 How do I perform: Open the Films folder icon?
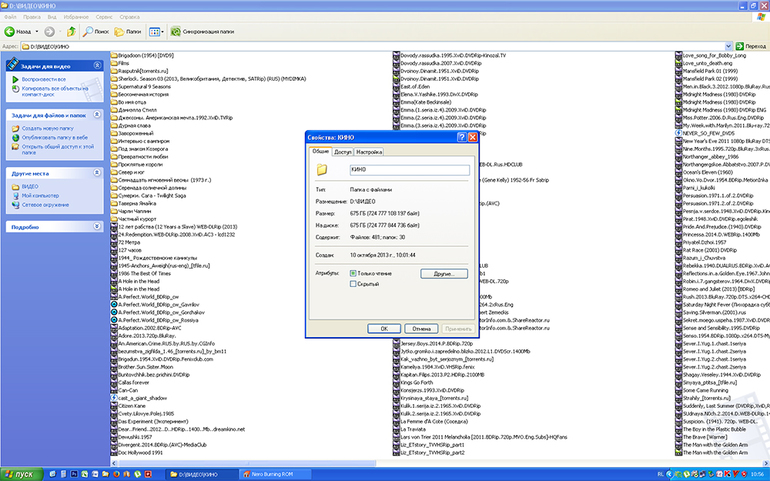click(x=112, y=62)
